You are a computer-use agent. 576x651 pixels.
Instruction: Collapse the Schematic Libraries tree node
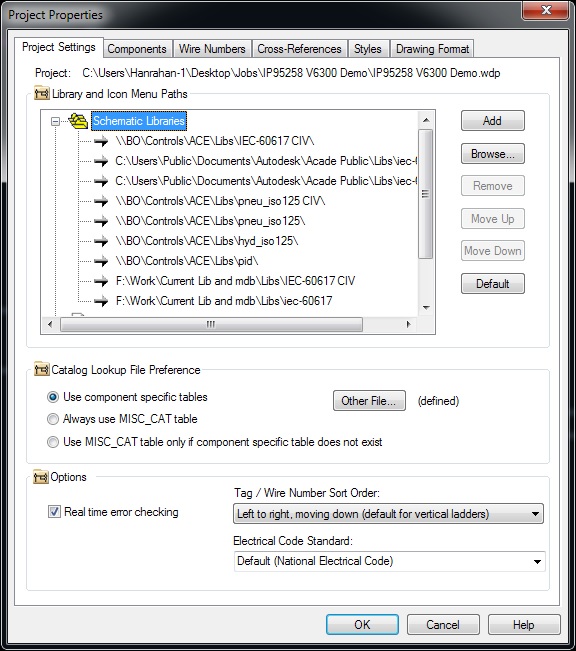[x=55, y=121]
